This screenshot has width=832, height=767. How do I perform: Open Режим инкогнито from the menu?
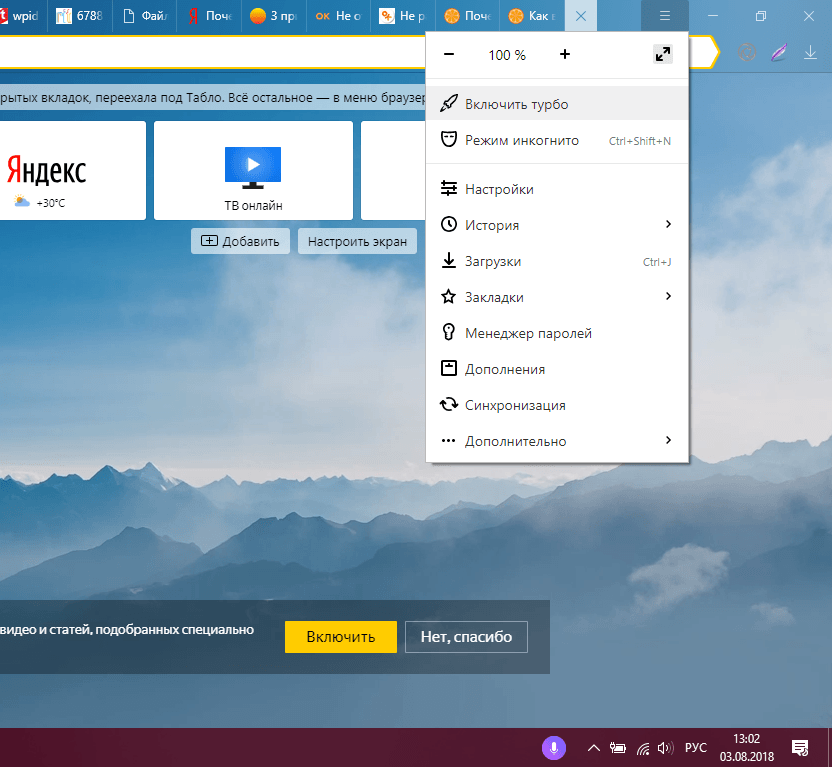coord(557,141)
